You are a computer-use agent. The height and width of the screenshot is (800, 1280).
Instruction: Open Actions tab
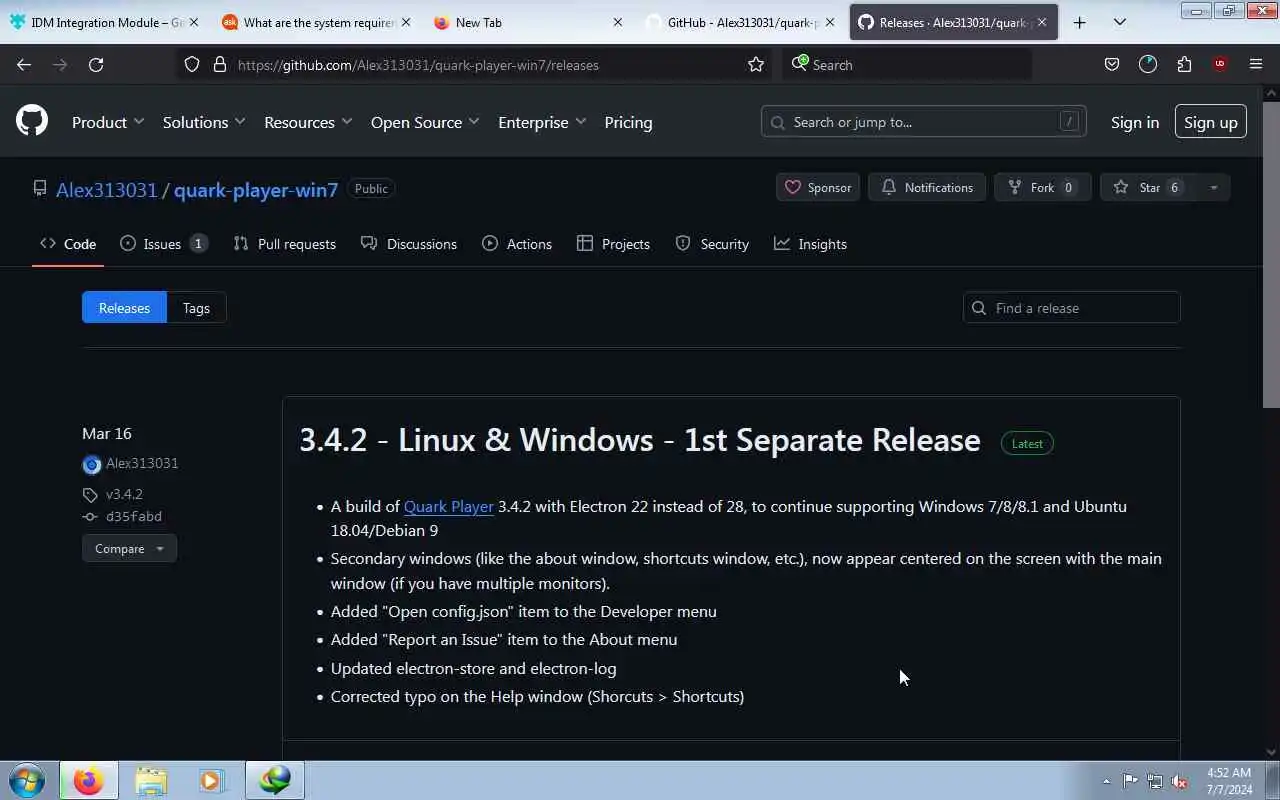(517, 244)
